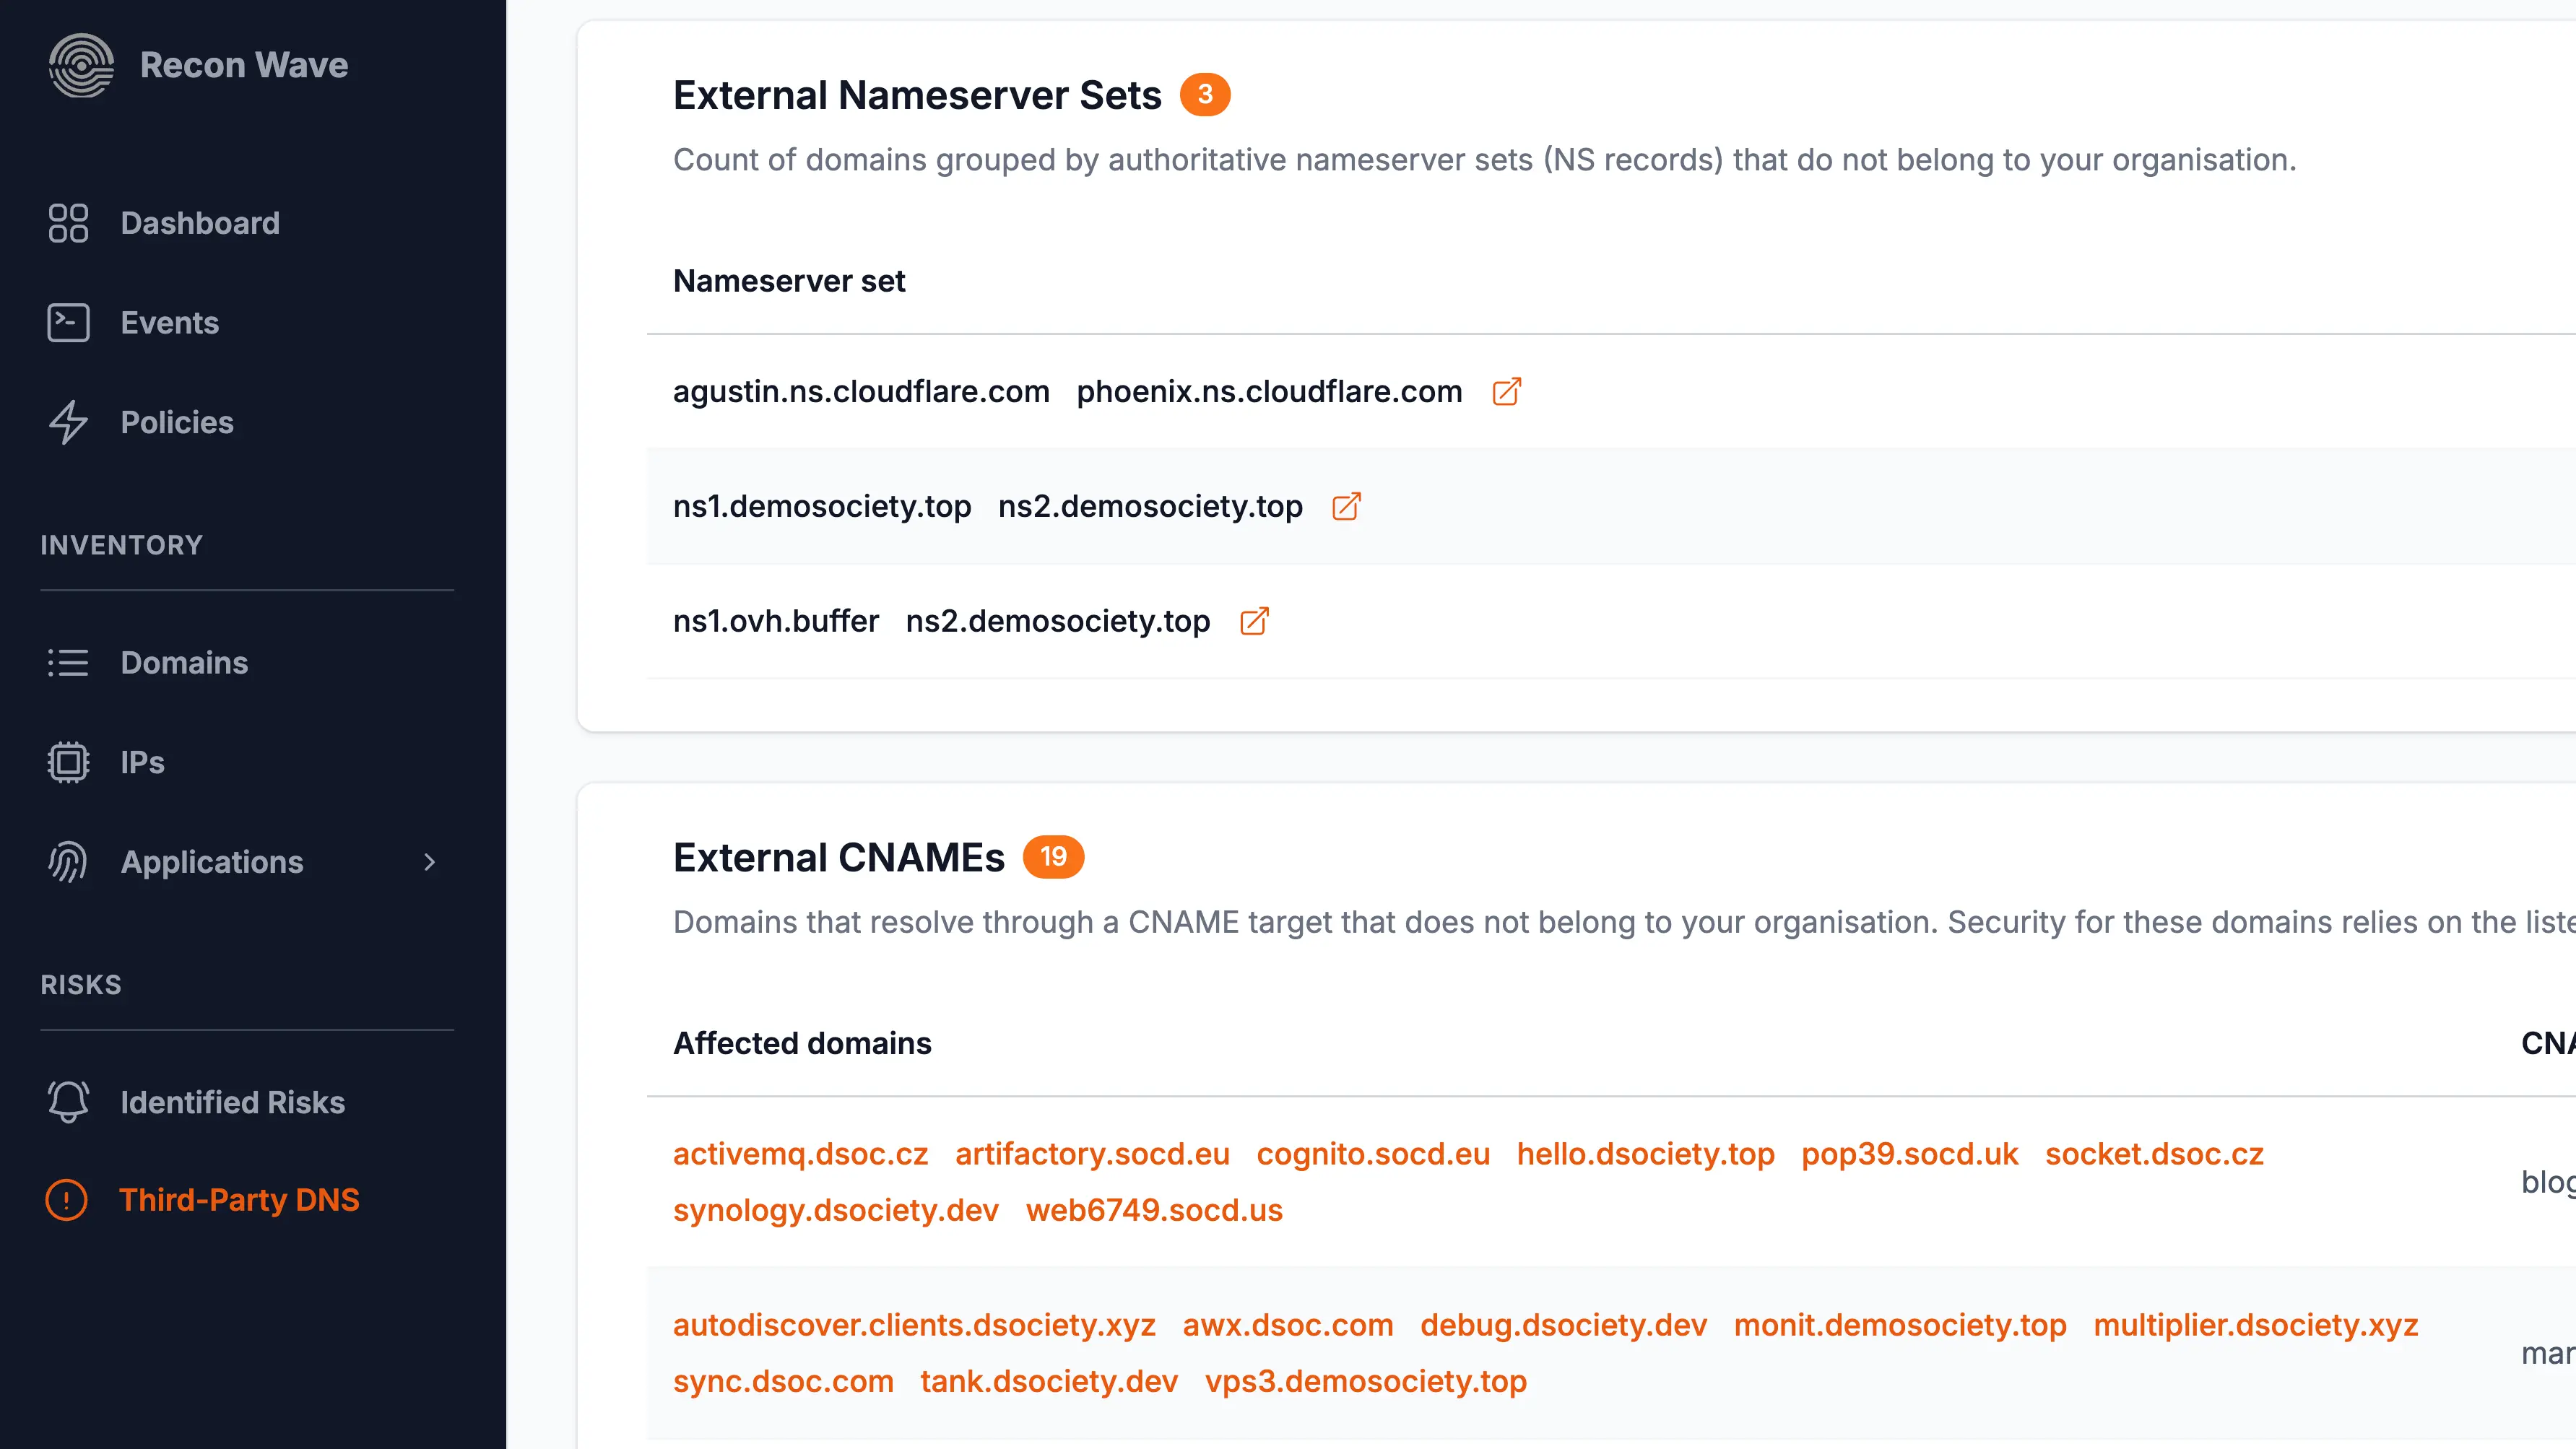Click the Events terminal icon
Viewport: 2576px width, 1449px height.
(68, 323)
